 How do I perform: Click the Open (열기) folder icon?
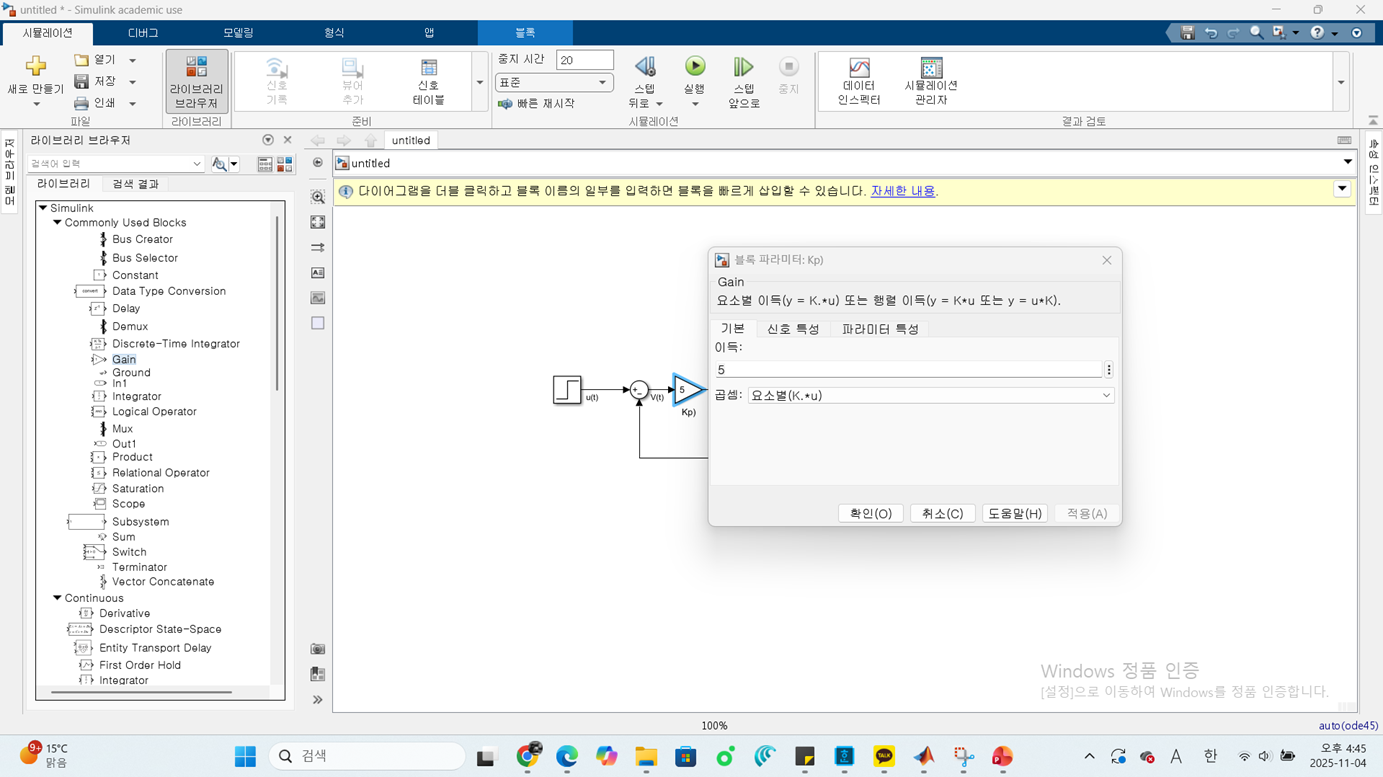pos(82,60)
